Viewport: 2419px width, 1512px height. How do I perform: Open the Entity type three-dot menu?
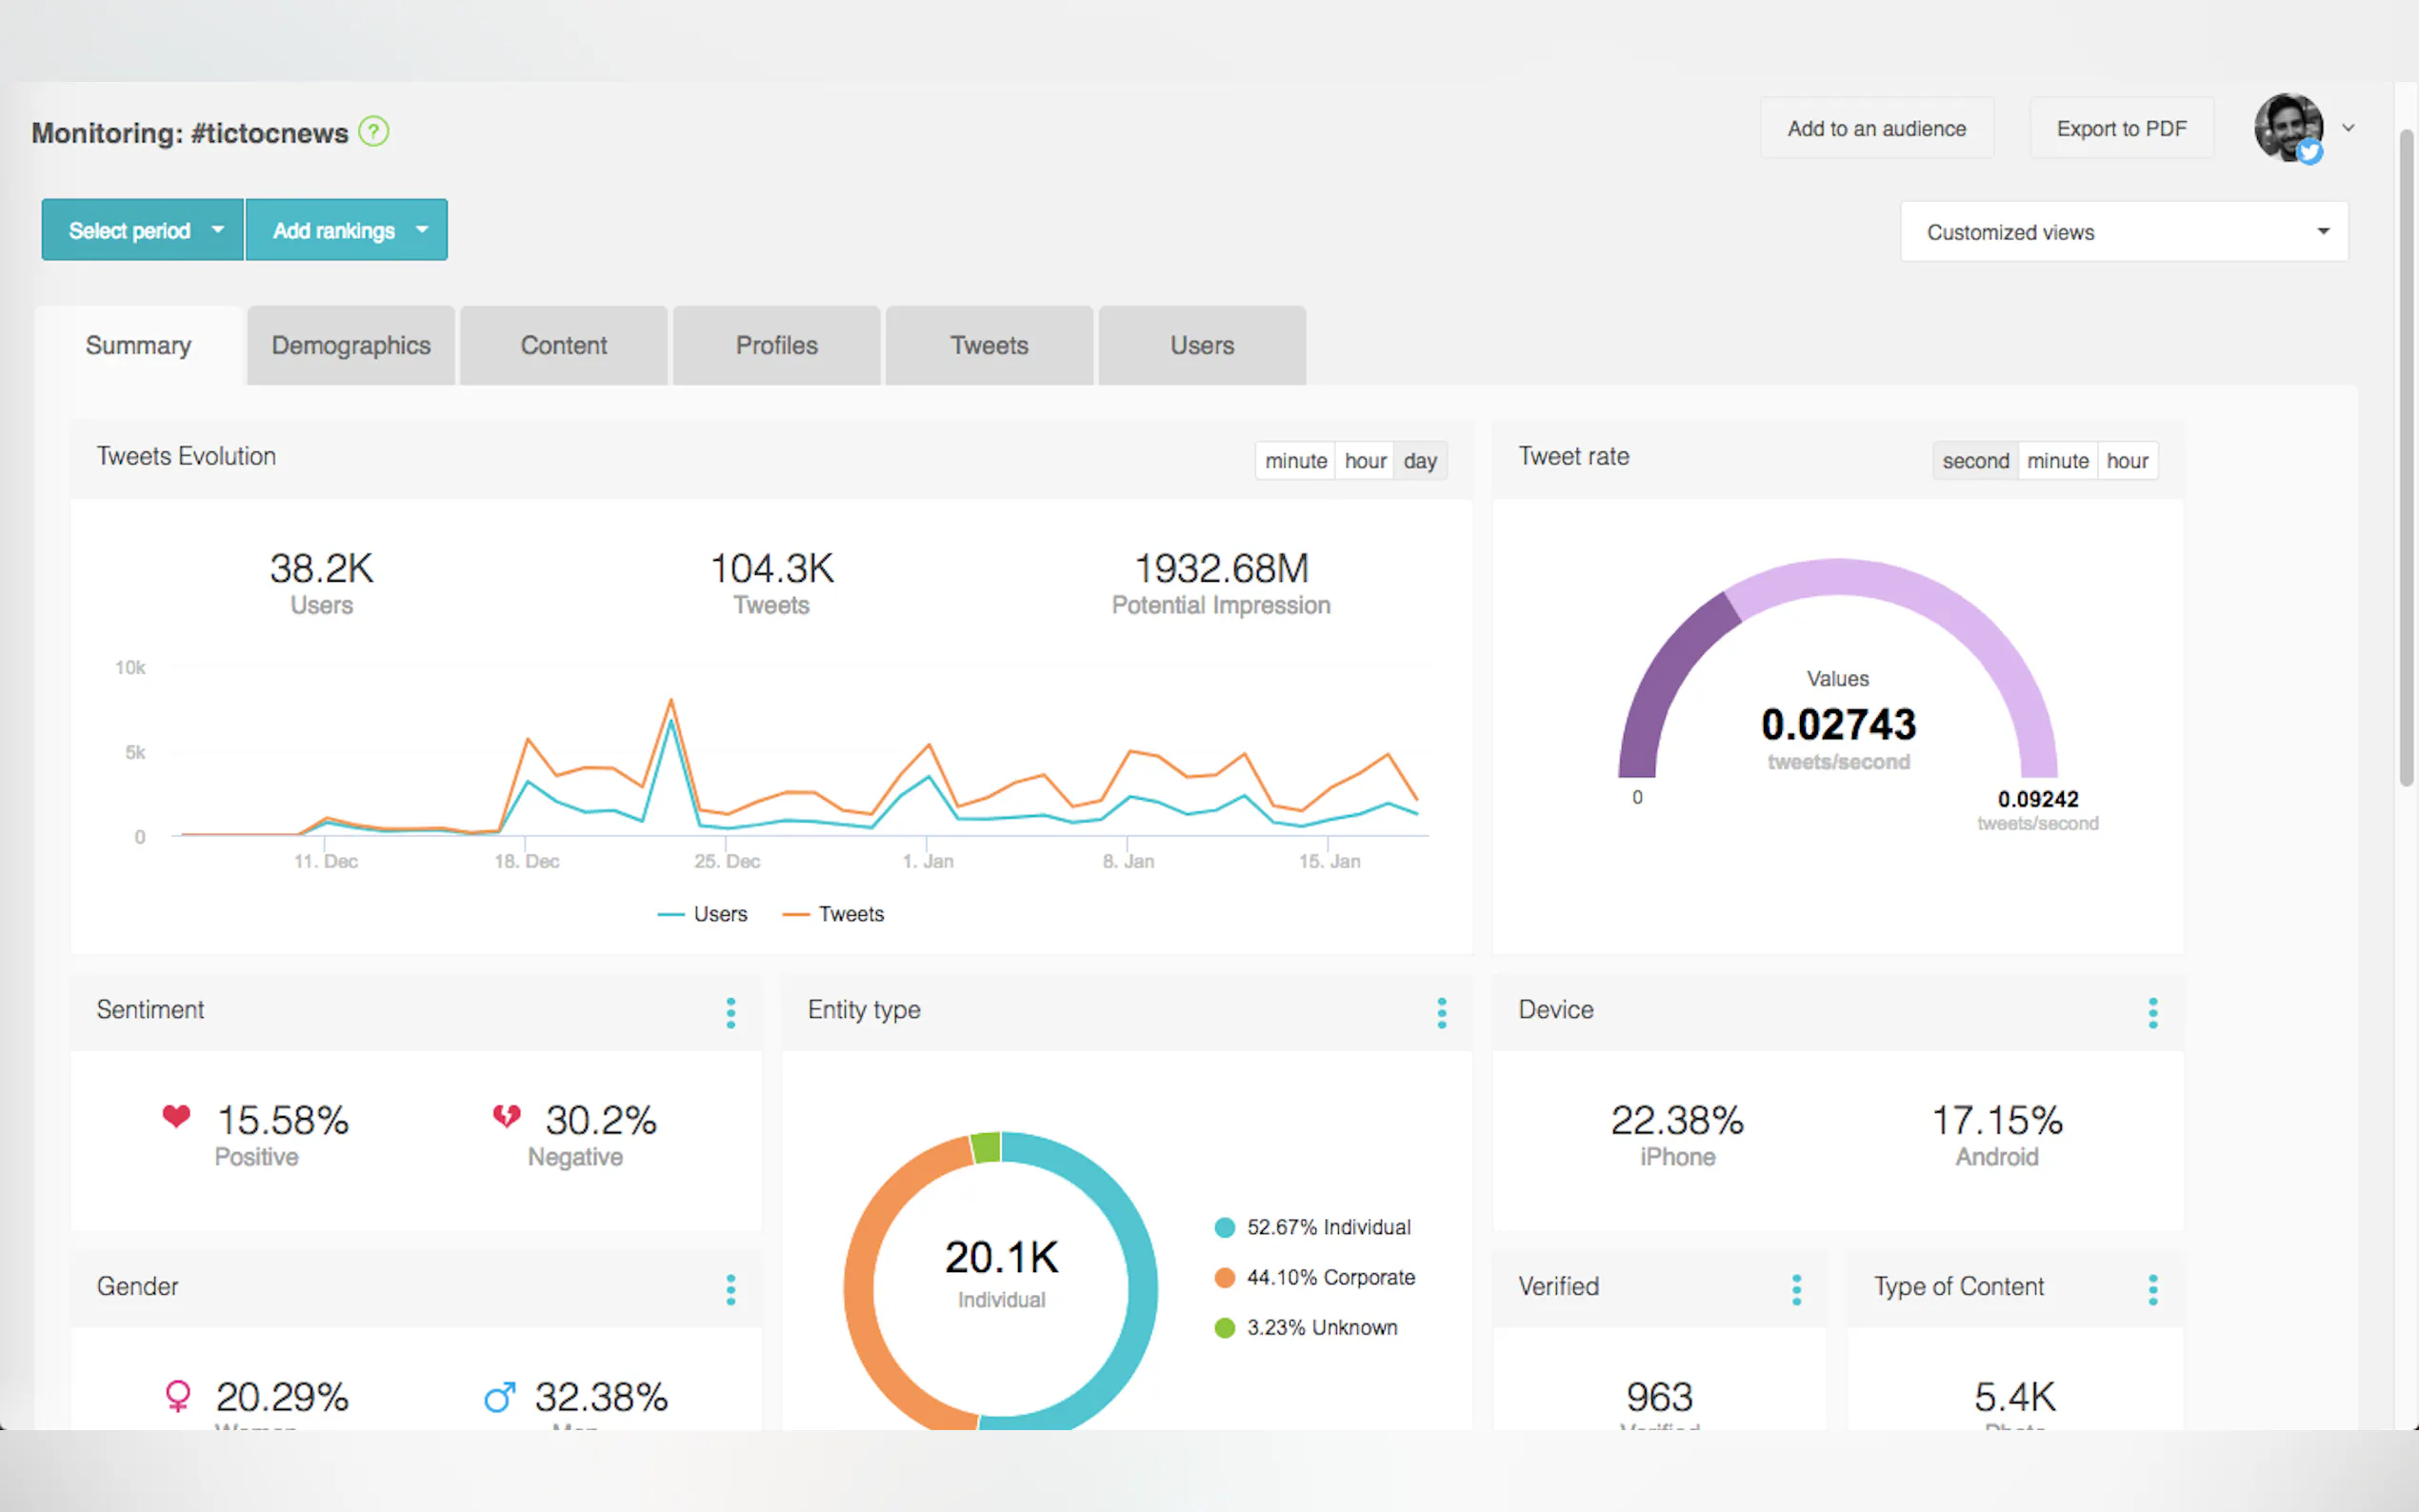[1441, 1012]
